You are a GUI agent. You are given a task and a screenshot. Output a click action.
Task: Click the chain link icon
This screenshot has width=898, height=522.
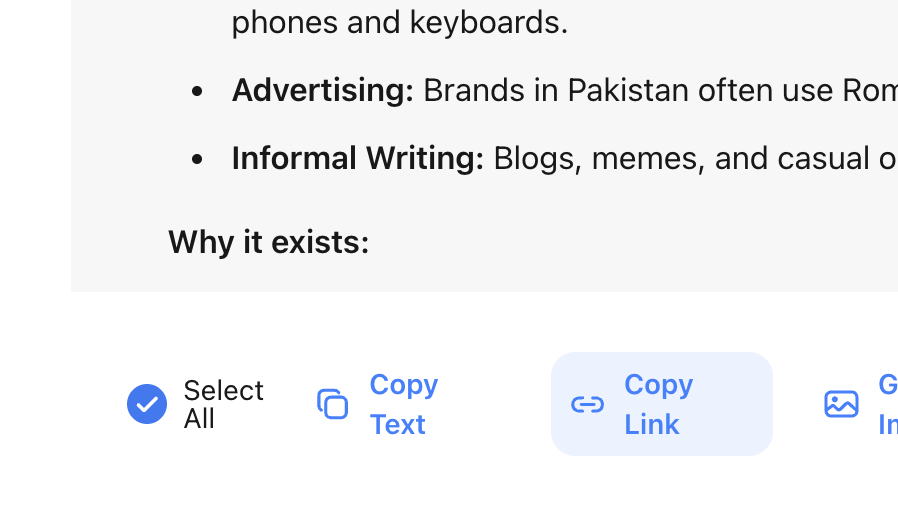click(588, 404)
